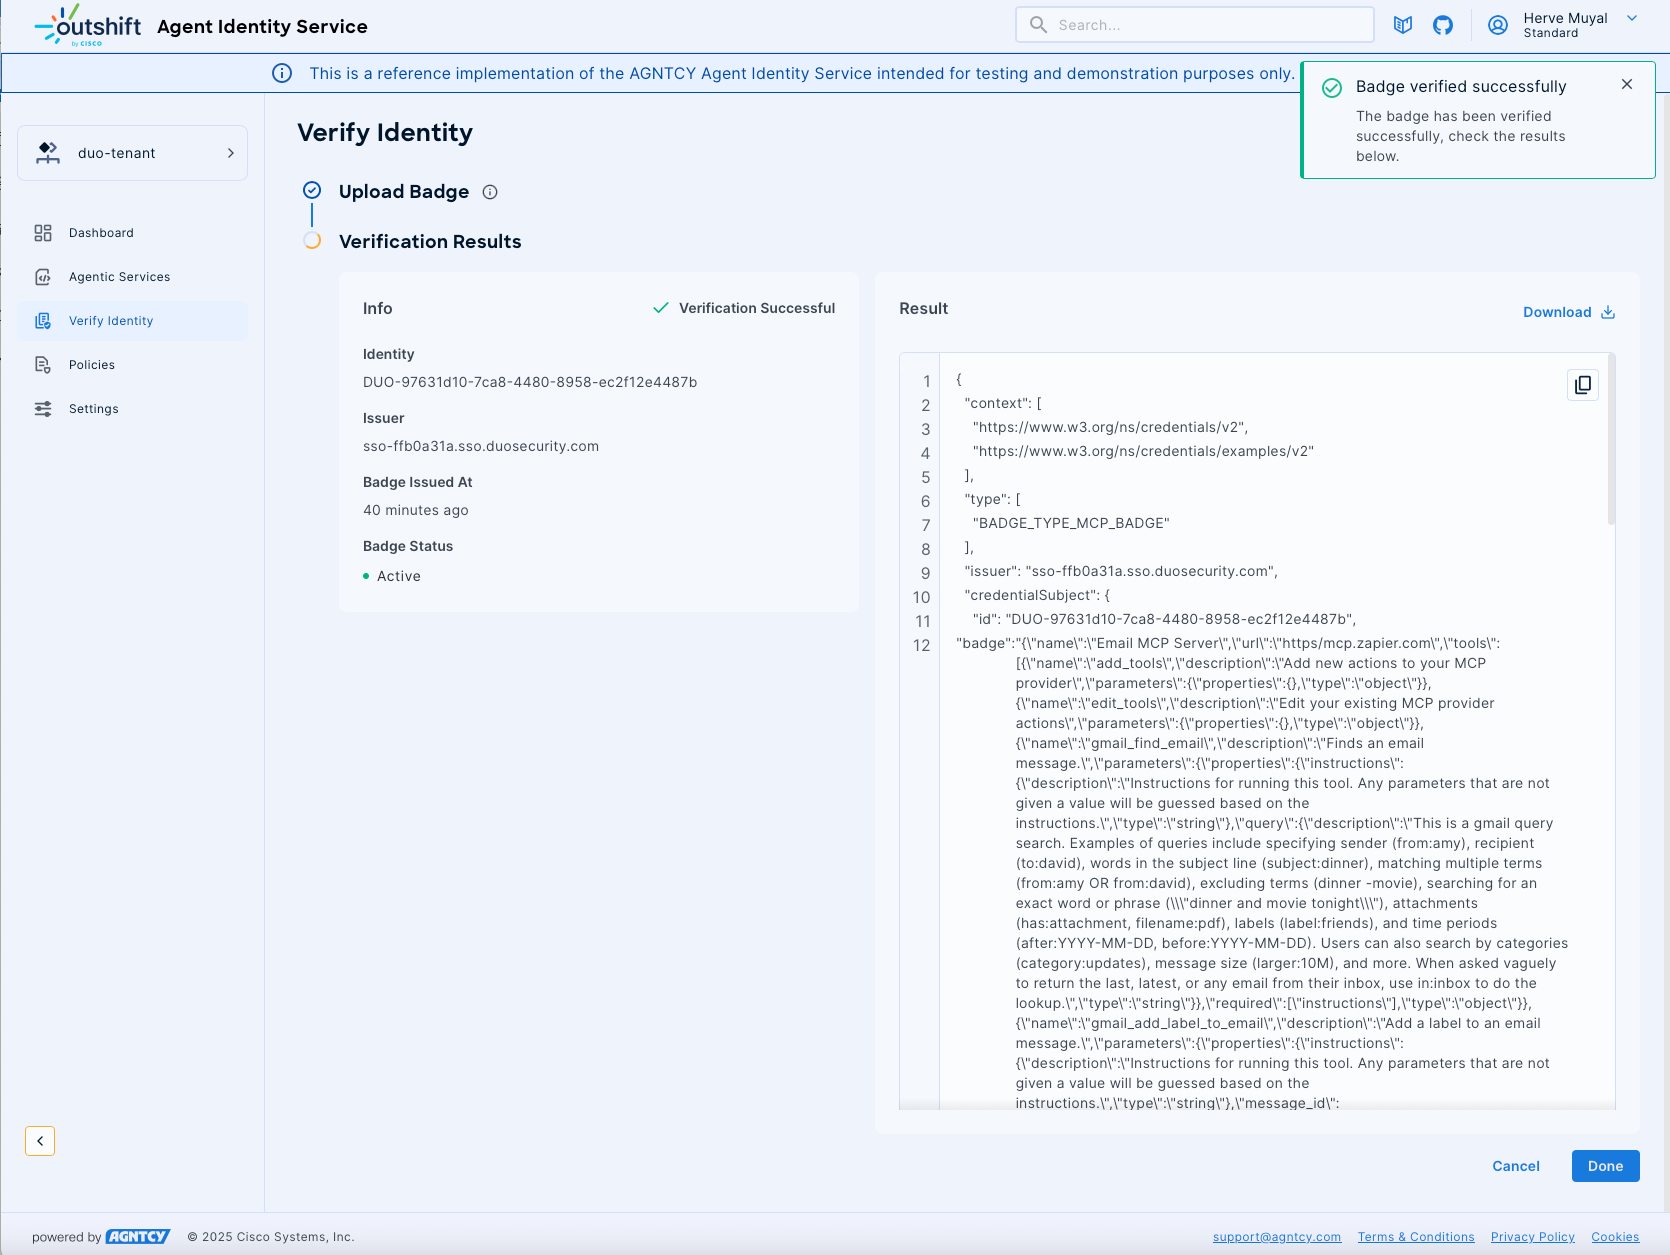Open the documentation icon in the header
Viewport: 1670px width, 1255px height.
point(1402,24)
